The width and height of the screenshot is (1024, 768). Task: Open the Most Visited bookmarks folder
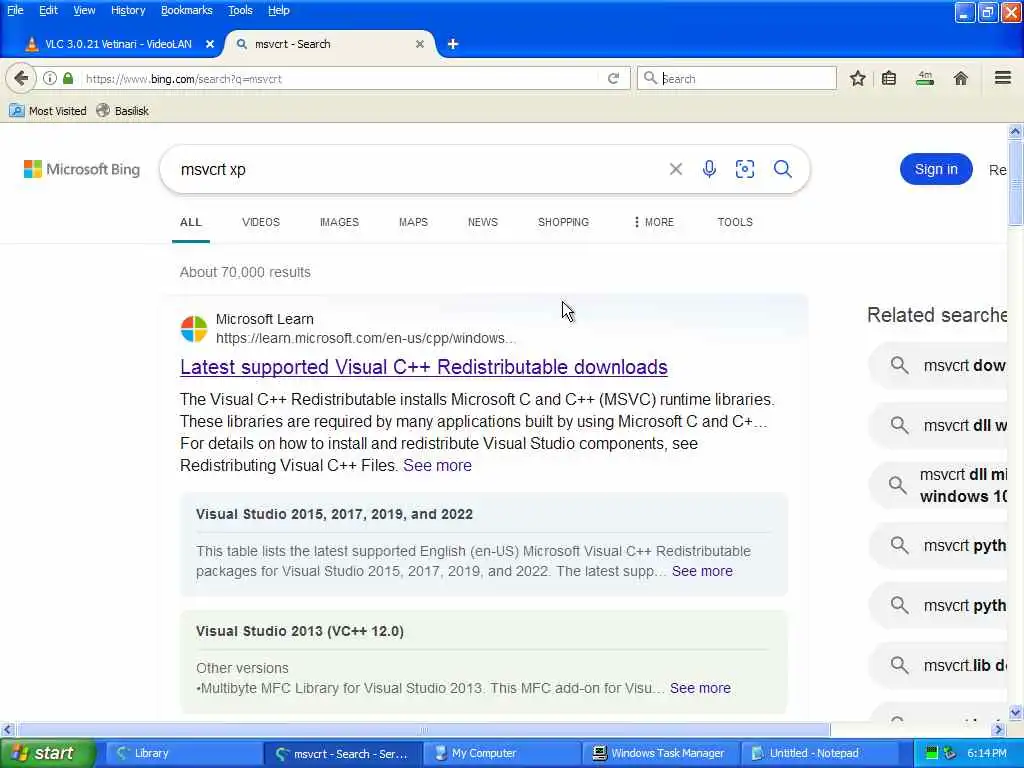[48, 111]
